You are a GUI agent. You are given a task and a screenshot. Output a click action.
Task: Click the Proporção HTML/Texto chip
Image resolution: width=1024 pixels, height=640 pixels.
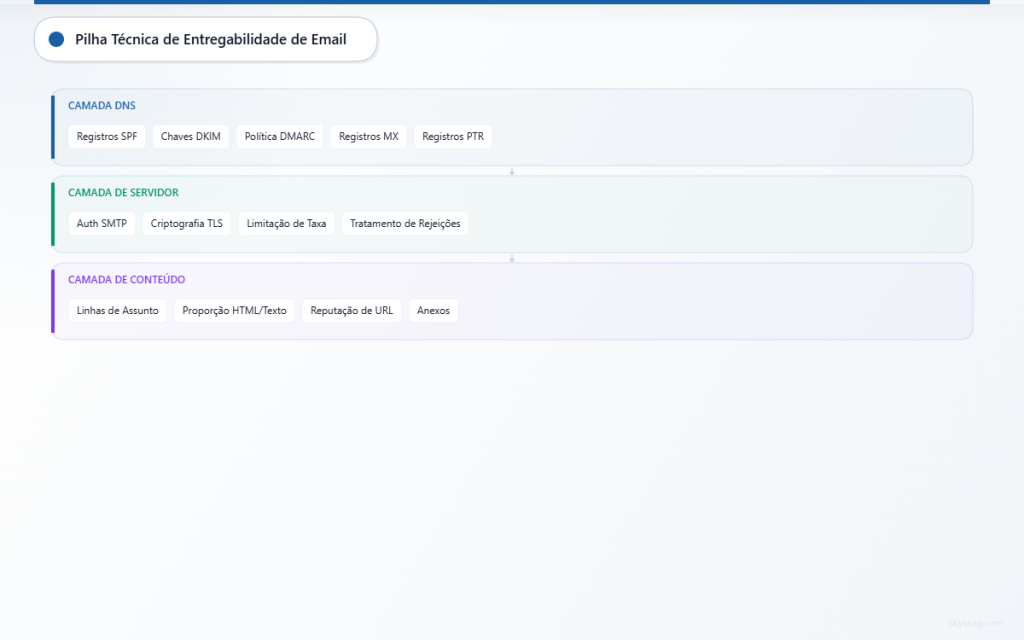click(234, 311)
